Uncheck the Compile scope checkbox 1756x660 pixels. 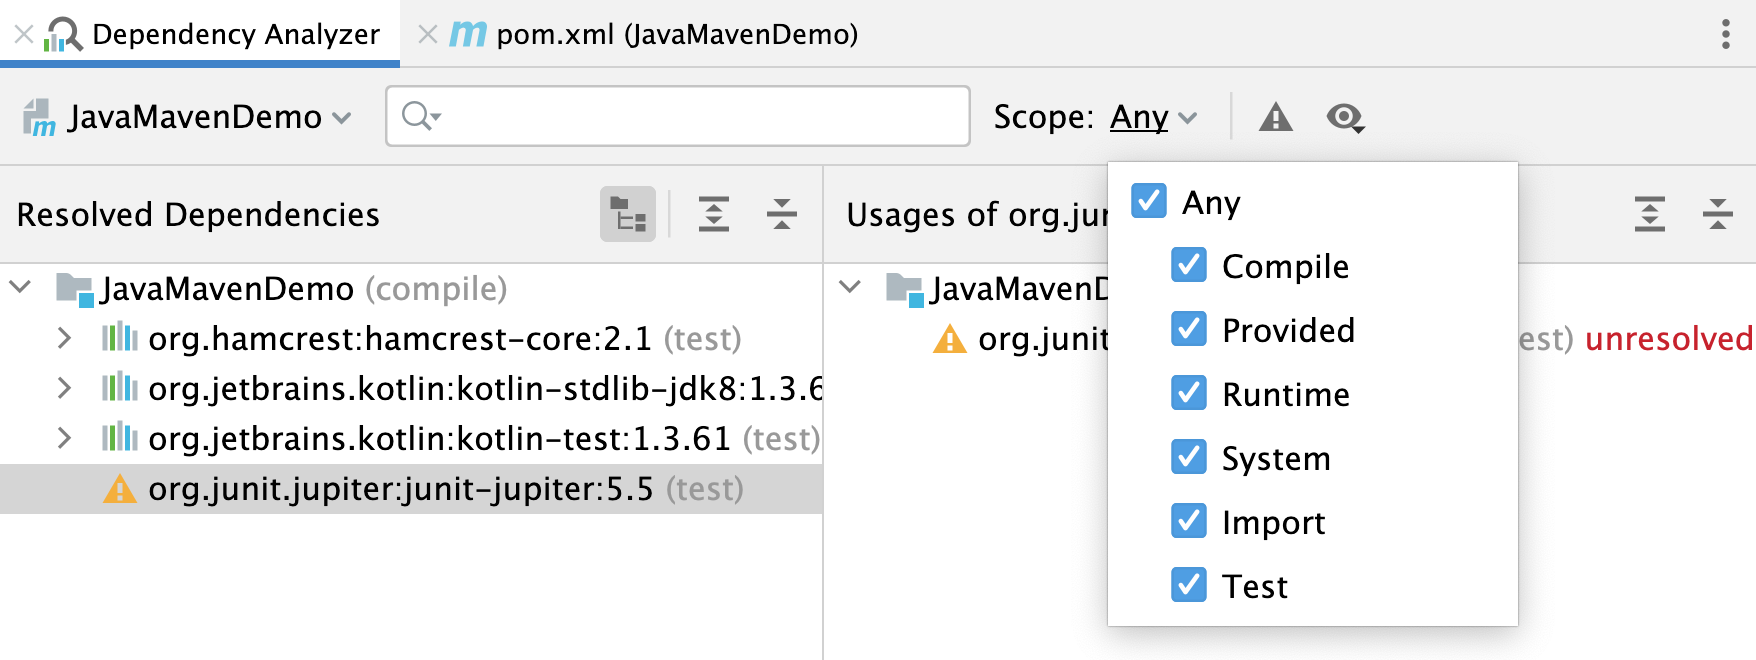coord(1189,265)
